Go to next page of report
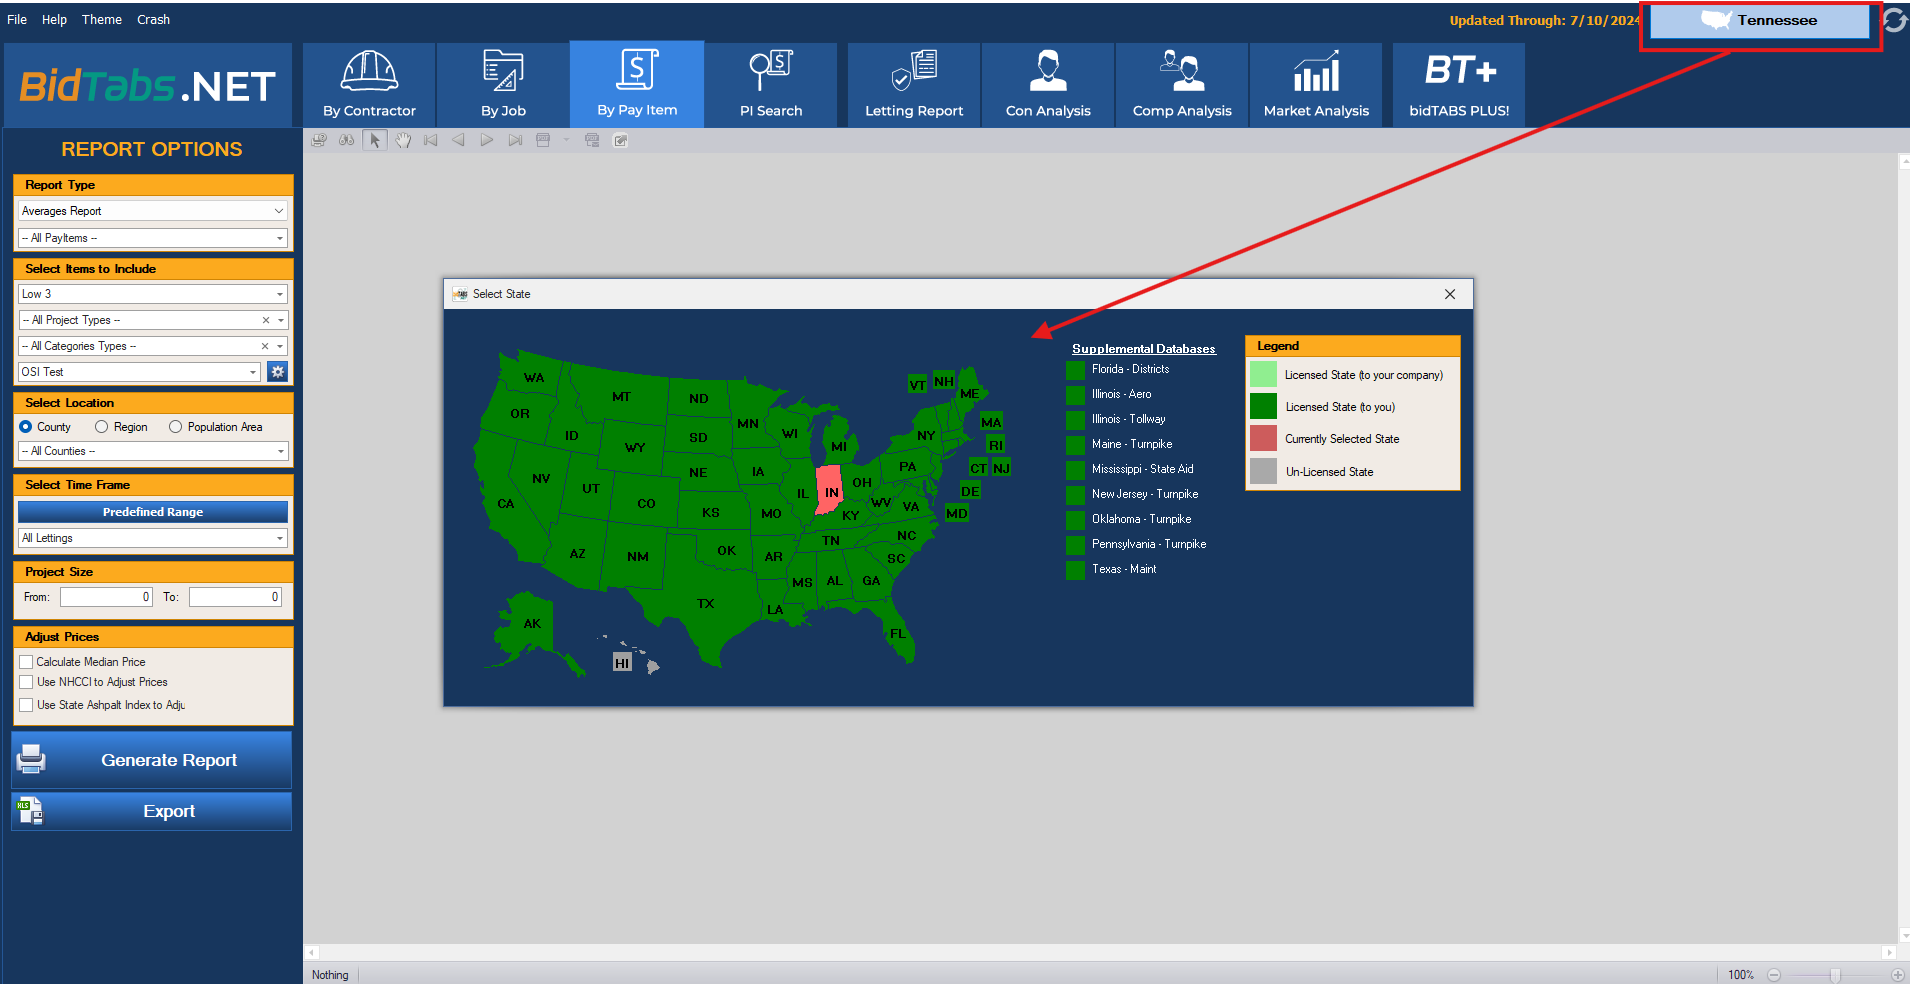Viewport: 1910px width, 984px height. pos(486,140)
